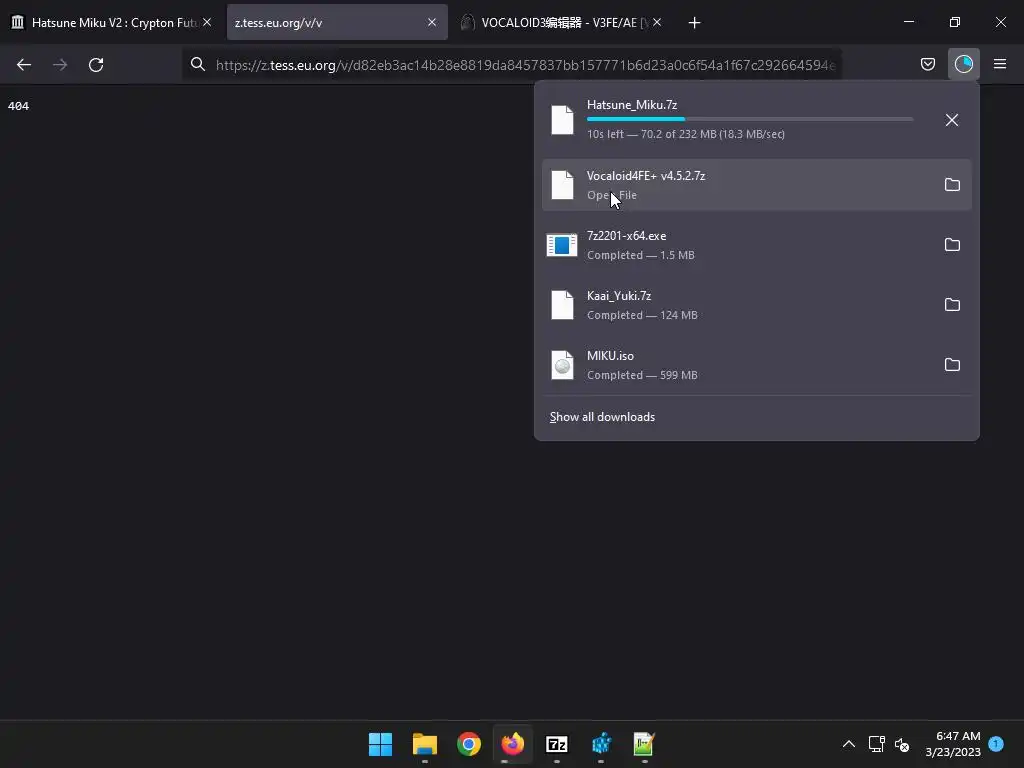Click the Hatsune_Miku.7z download progress bar
Screen dimensions: 1024x768
[750, 119]
